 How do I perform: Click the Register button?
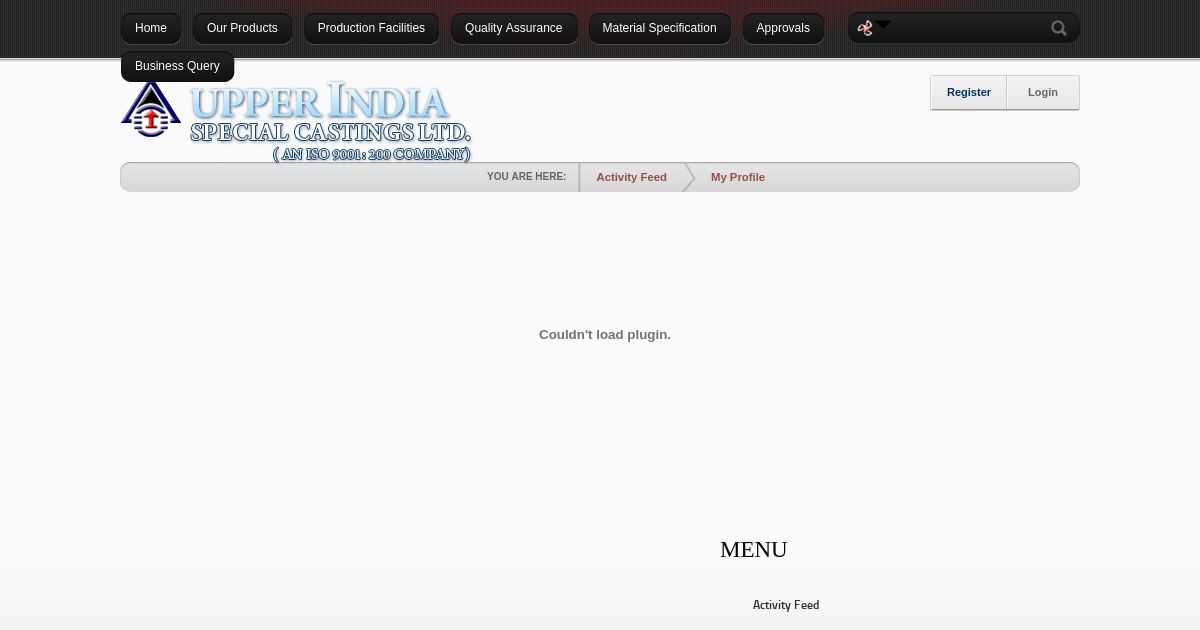969,92
